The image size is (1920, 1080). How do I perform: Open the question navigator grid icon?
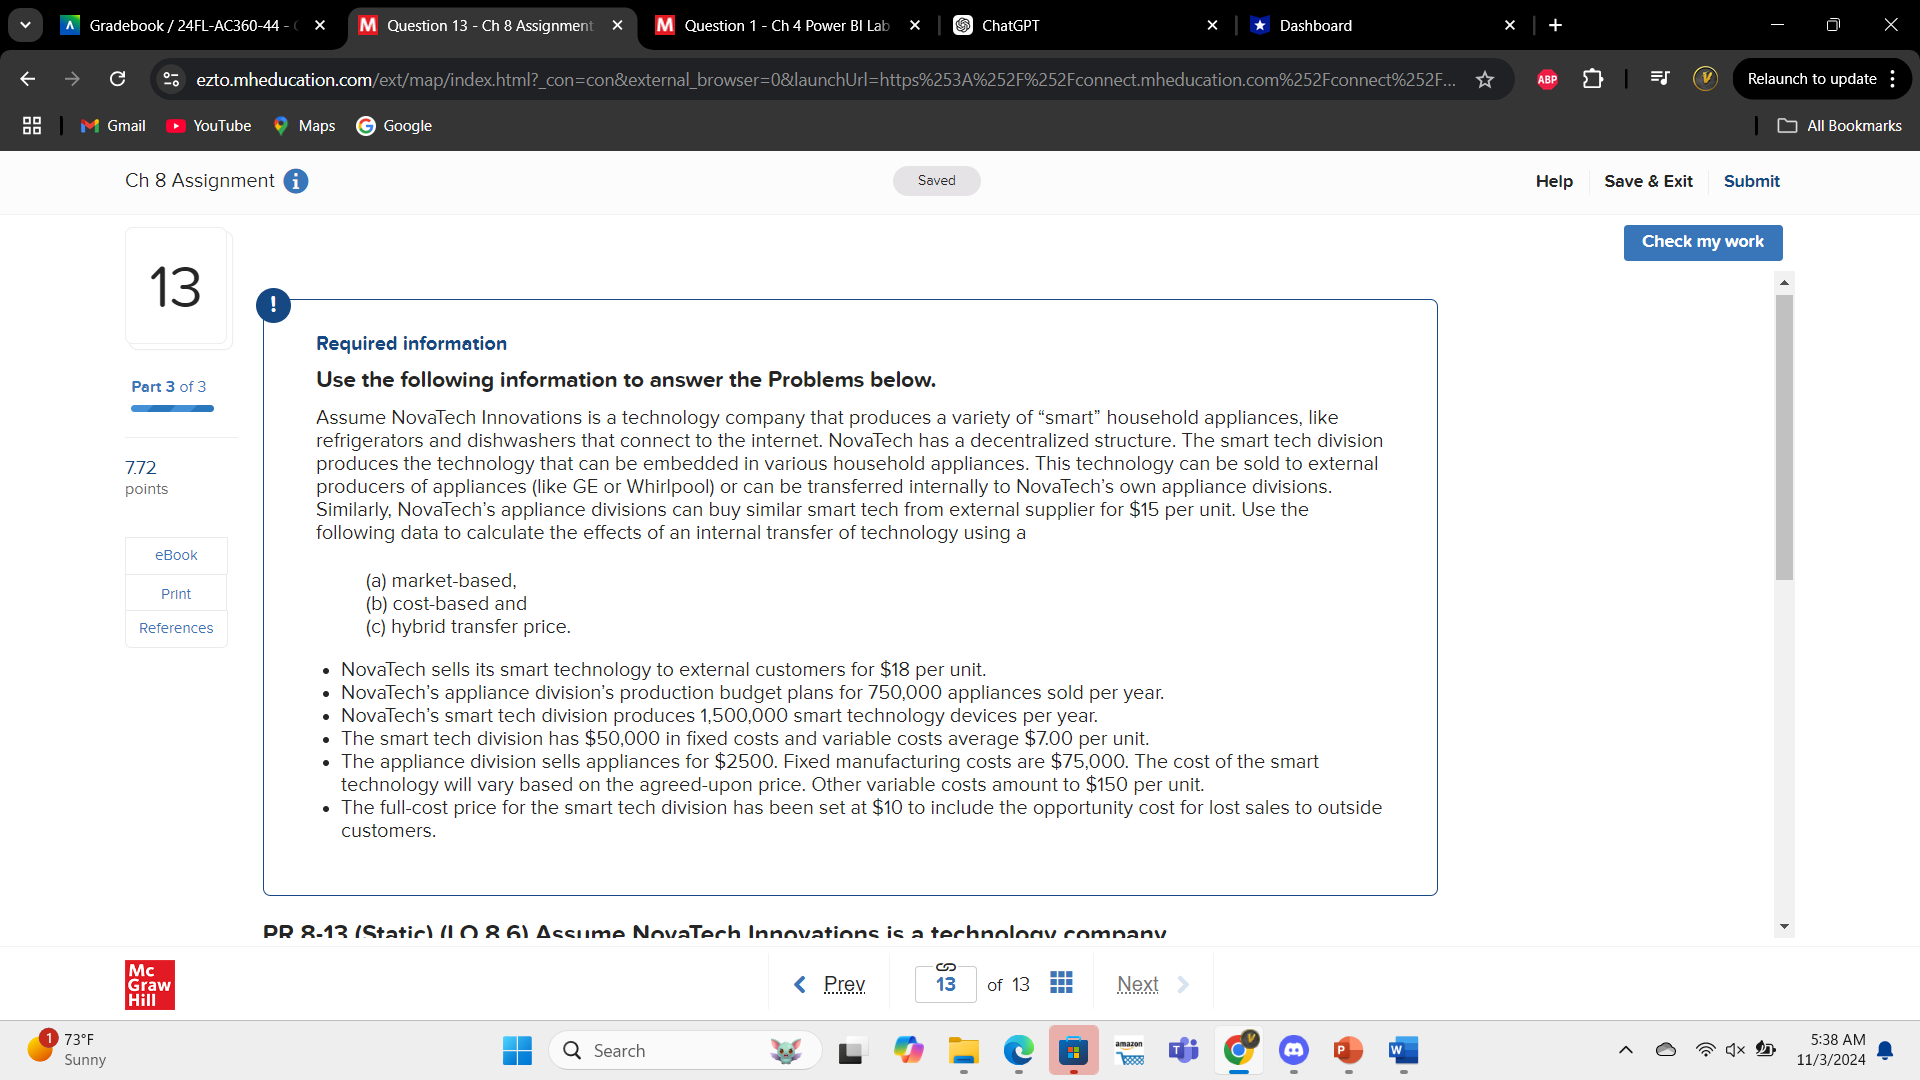coord(1061,983)
